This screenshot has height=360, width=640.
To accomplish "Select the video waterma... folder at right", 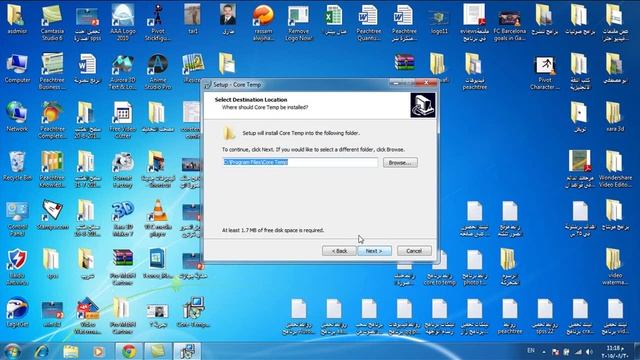I will (615, 267).
